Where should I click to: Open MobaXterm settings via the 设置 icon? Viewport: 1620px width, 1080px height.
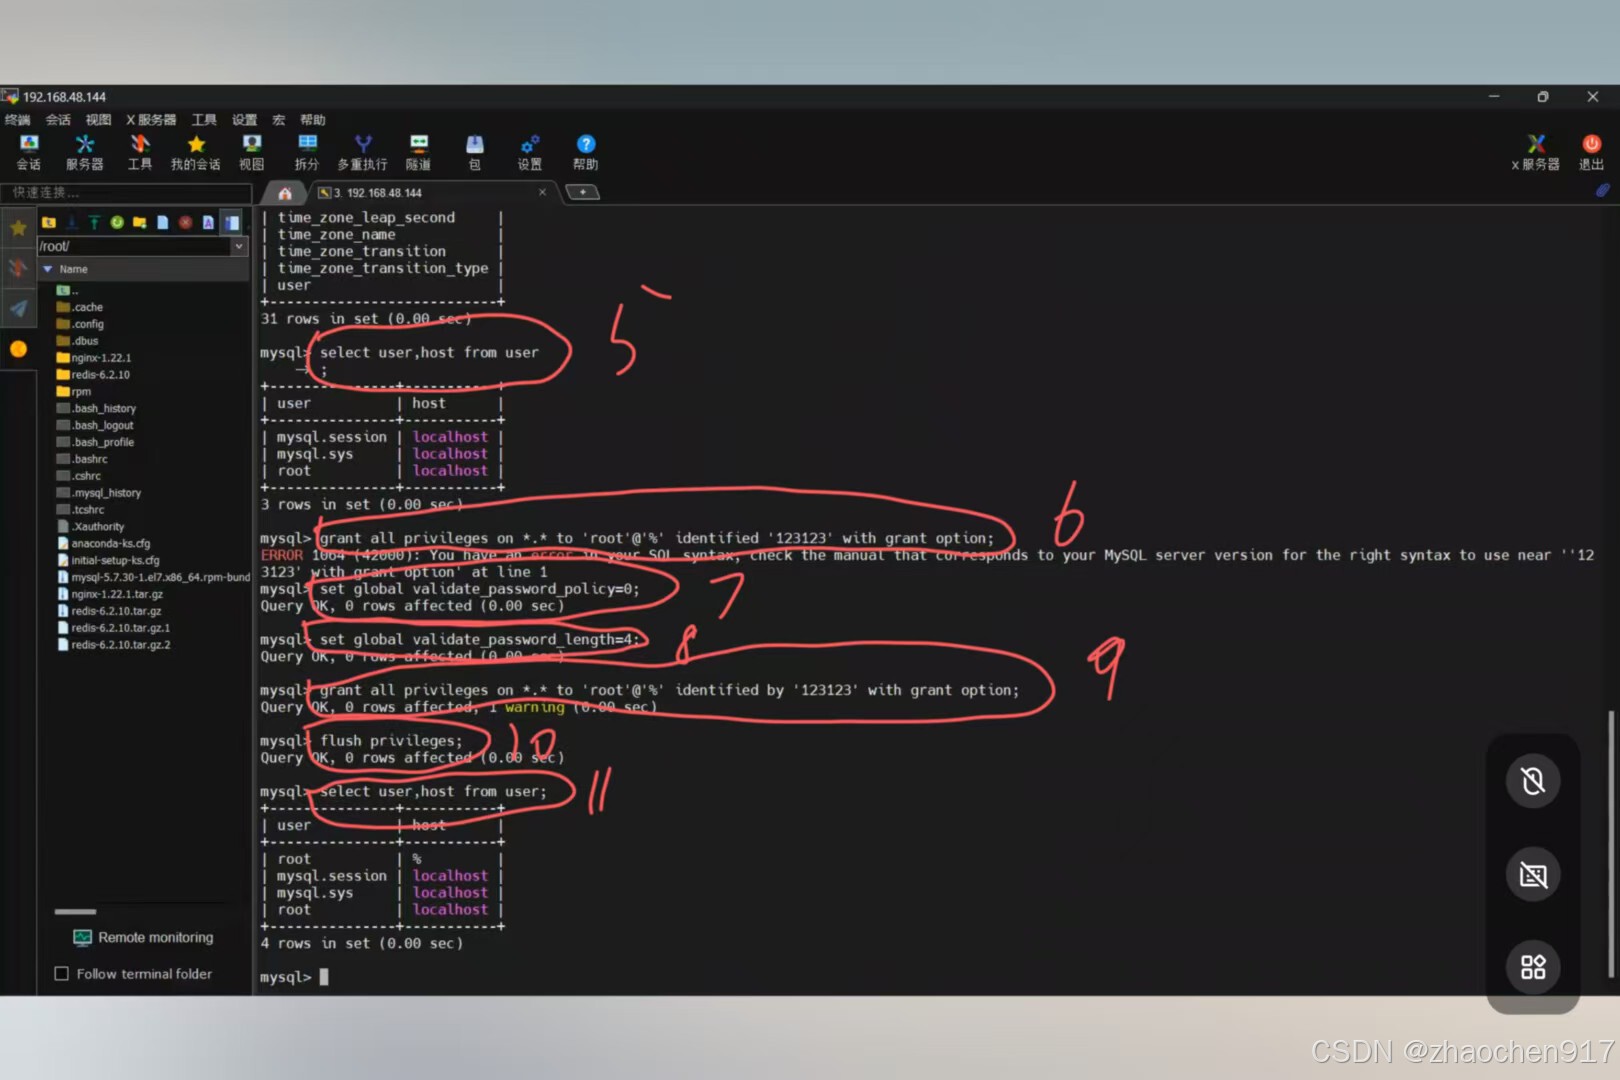[529, 150]
